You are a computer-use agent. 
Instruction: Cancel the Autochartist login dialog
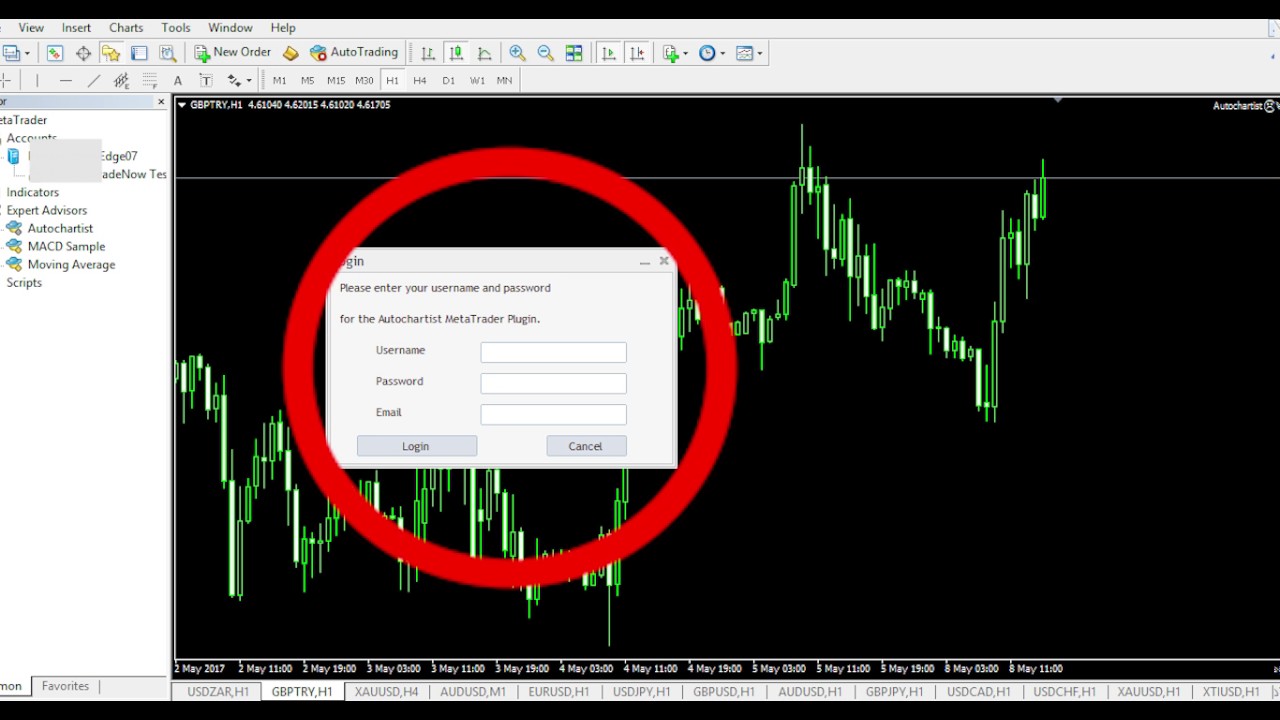pyautogui.click(x=586, y=446)
